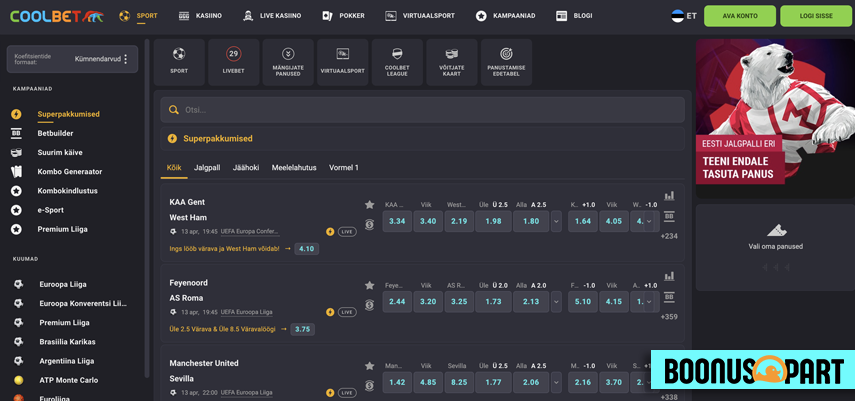
Task: Open Euroopa Liiga in sidebar
Action: 63,284
